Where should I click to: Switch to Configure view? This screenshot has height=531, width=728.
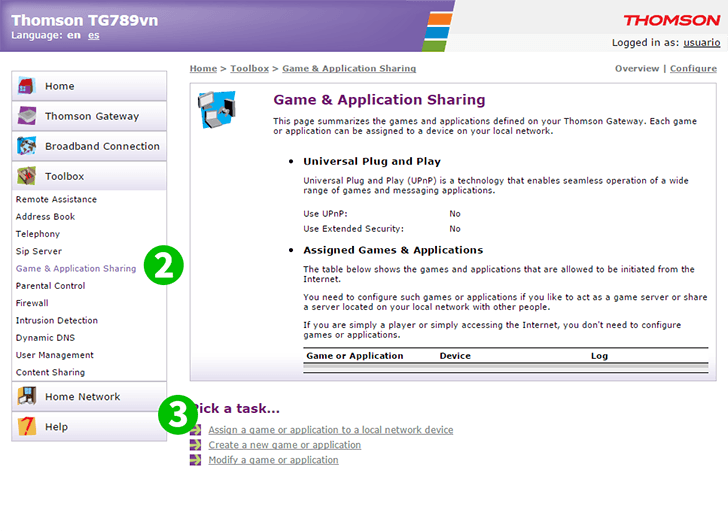[693, 68]
